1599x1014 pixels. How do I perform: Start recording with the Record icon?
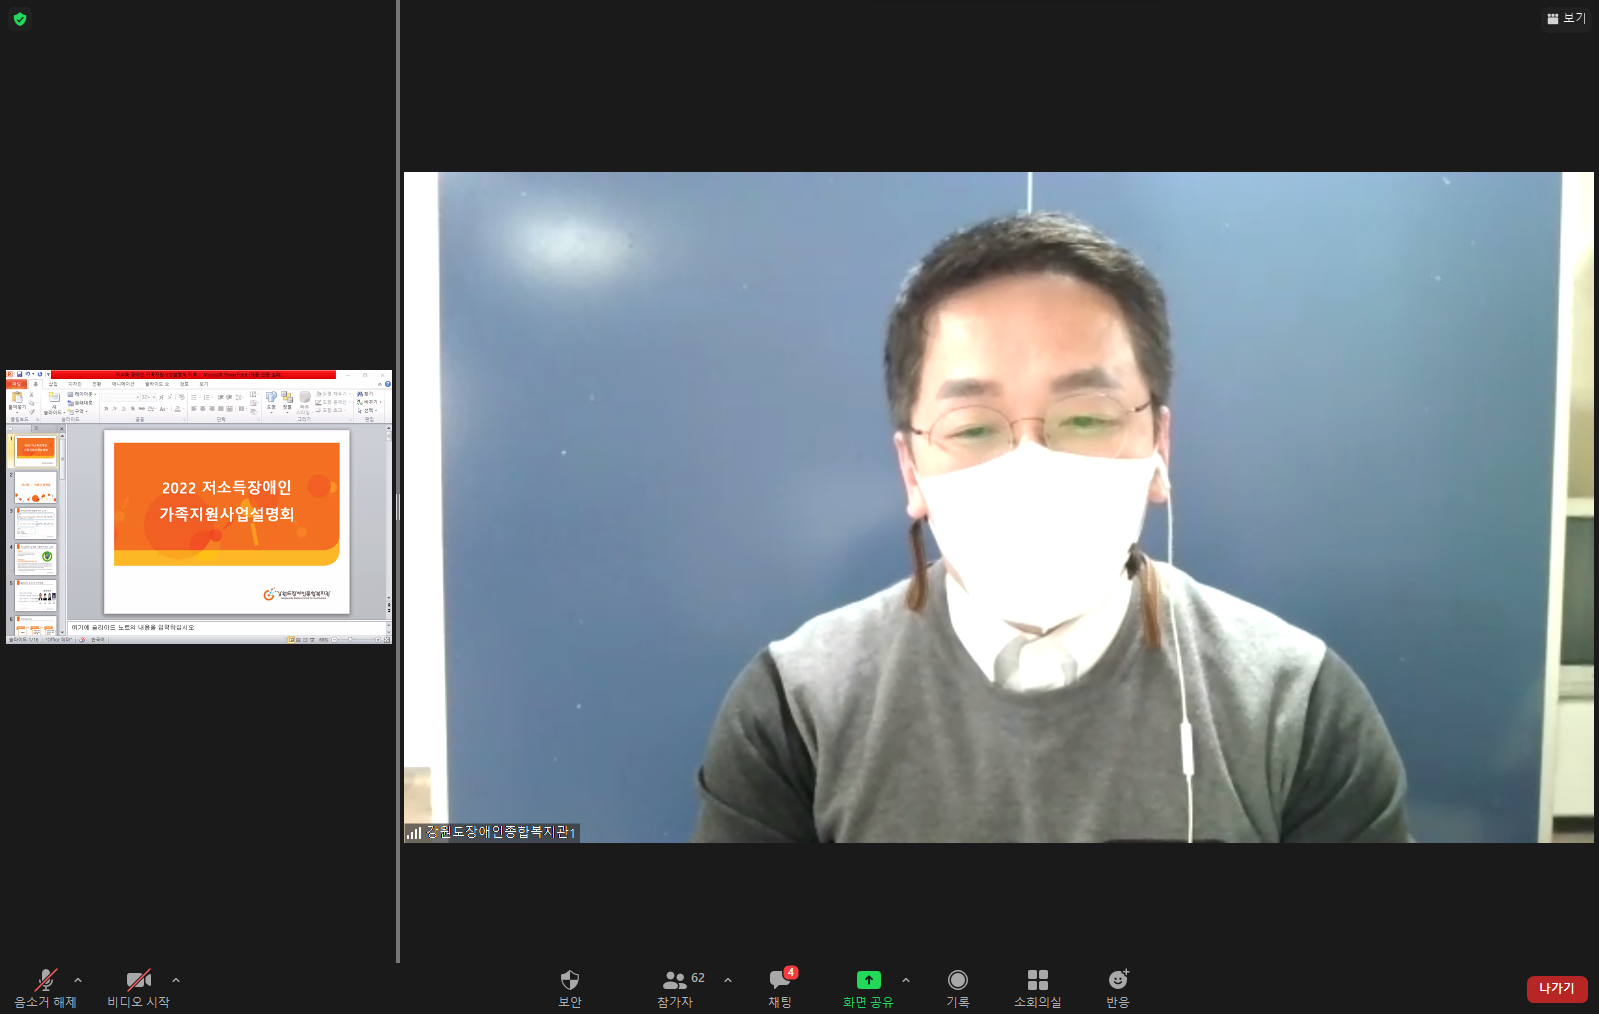(958, 980)
